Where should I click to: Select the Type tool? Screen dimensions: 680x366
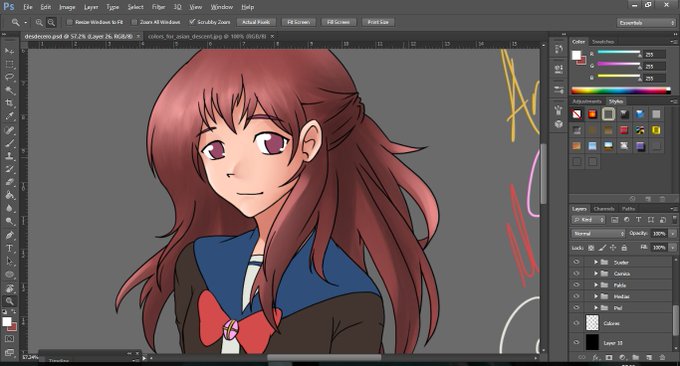pyautogui.click(x=9, y=248)
